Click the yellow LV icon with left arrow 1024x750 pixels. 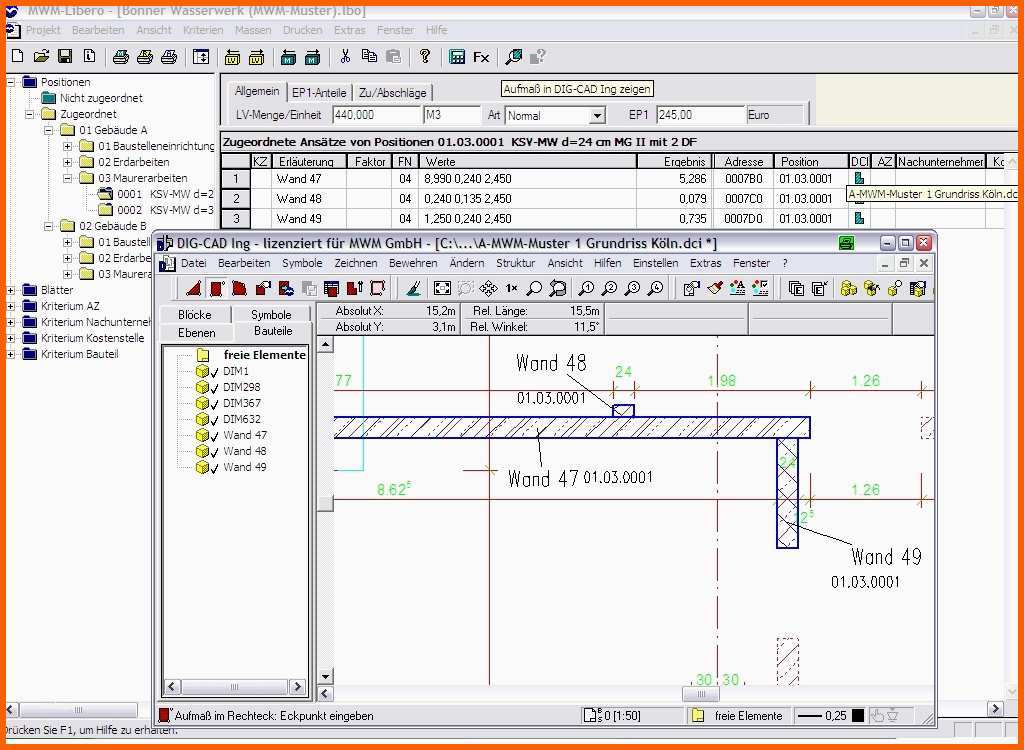(x=232, y=57)
